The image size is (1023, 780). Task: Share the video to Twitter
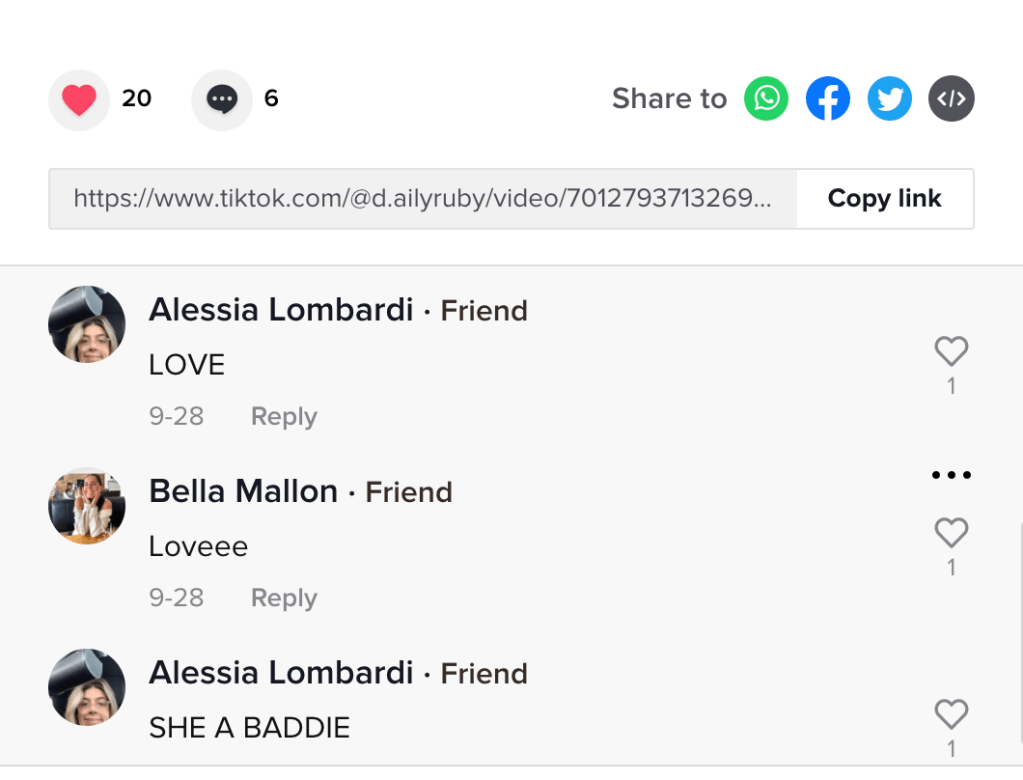pyautogui.click(x=889, y=99)
